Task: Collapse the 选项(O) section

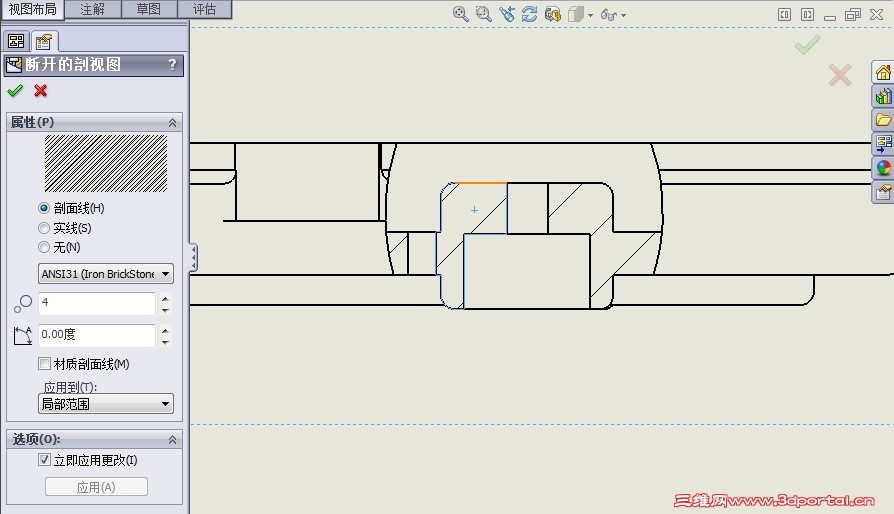Action: (x=172, y=439)
